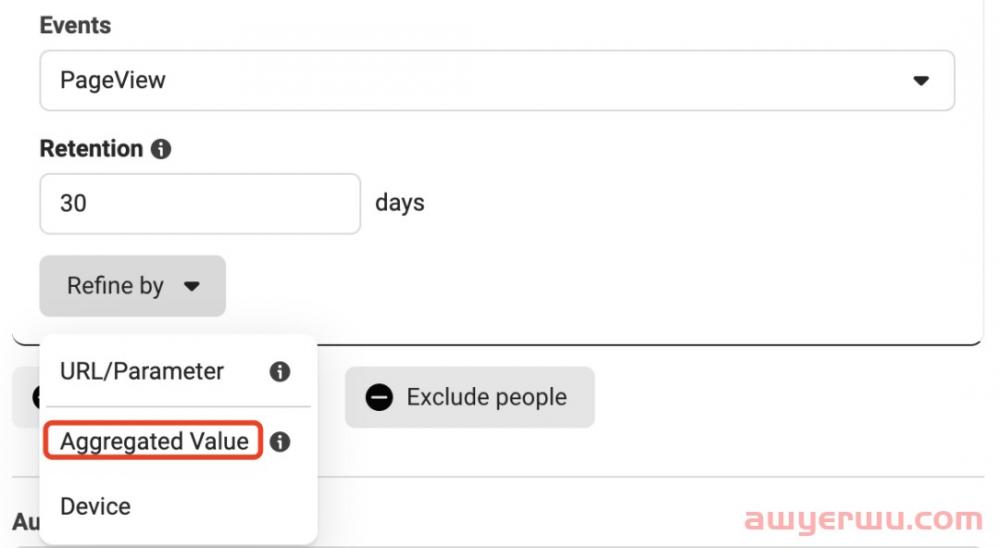Click the info icon beside URL/Parameter
Screen dimensions: 1000x548
tap(280, 371)
